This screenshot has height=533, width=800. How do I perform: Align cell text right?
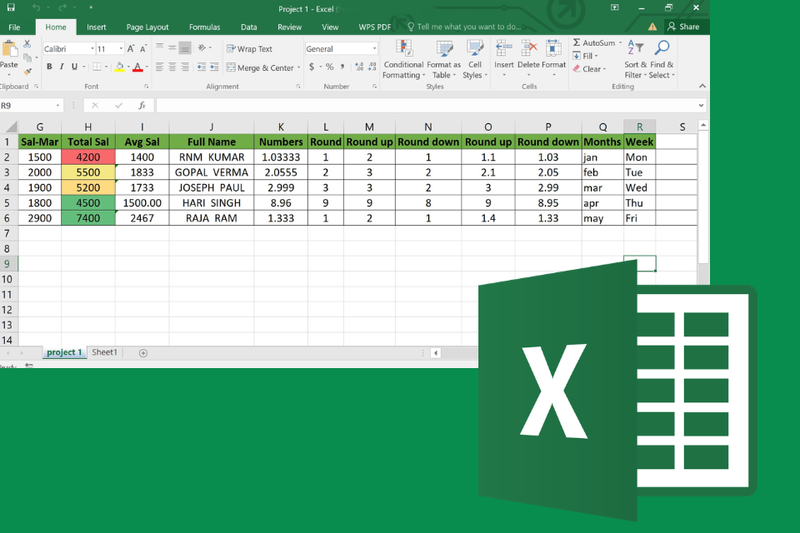[x=185, y=67]
